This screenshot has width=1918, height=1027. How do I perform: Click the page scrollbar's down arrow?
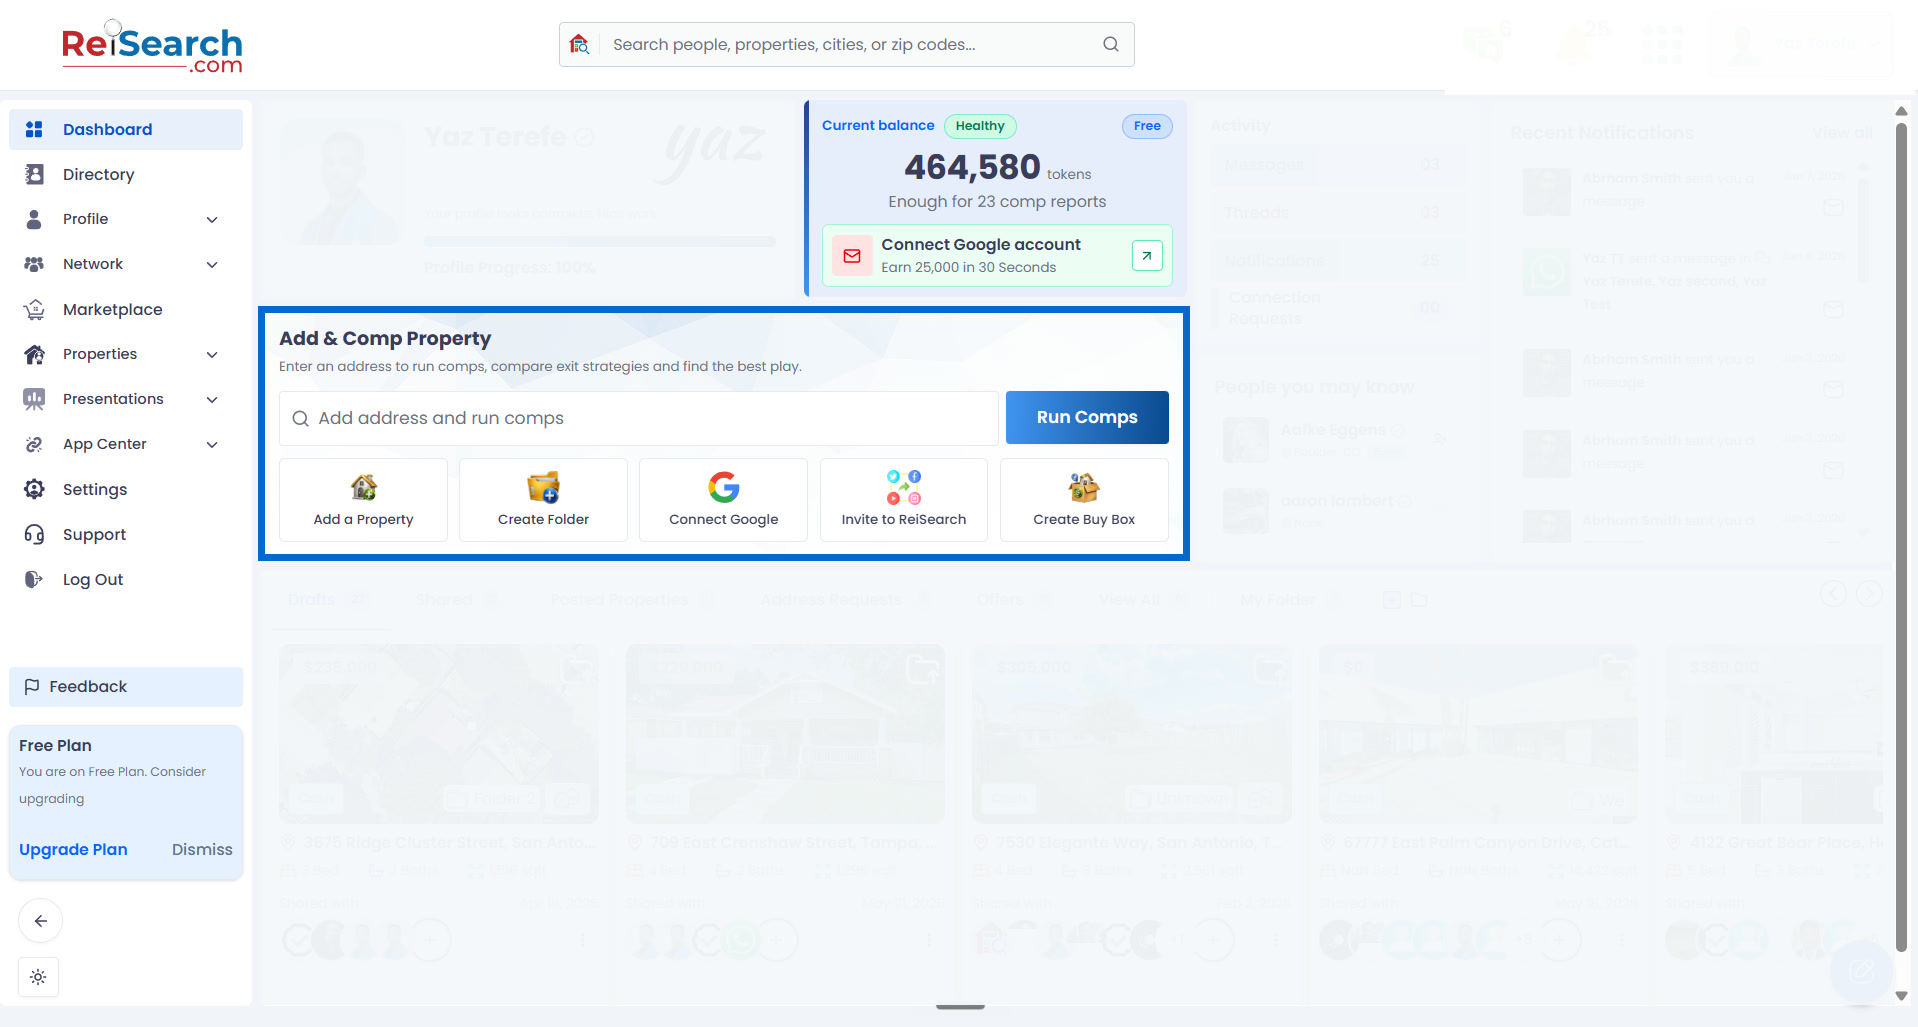pos(1901,995)
